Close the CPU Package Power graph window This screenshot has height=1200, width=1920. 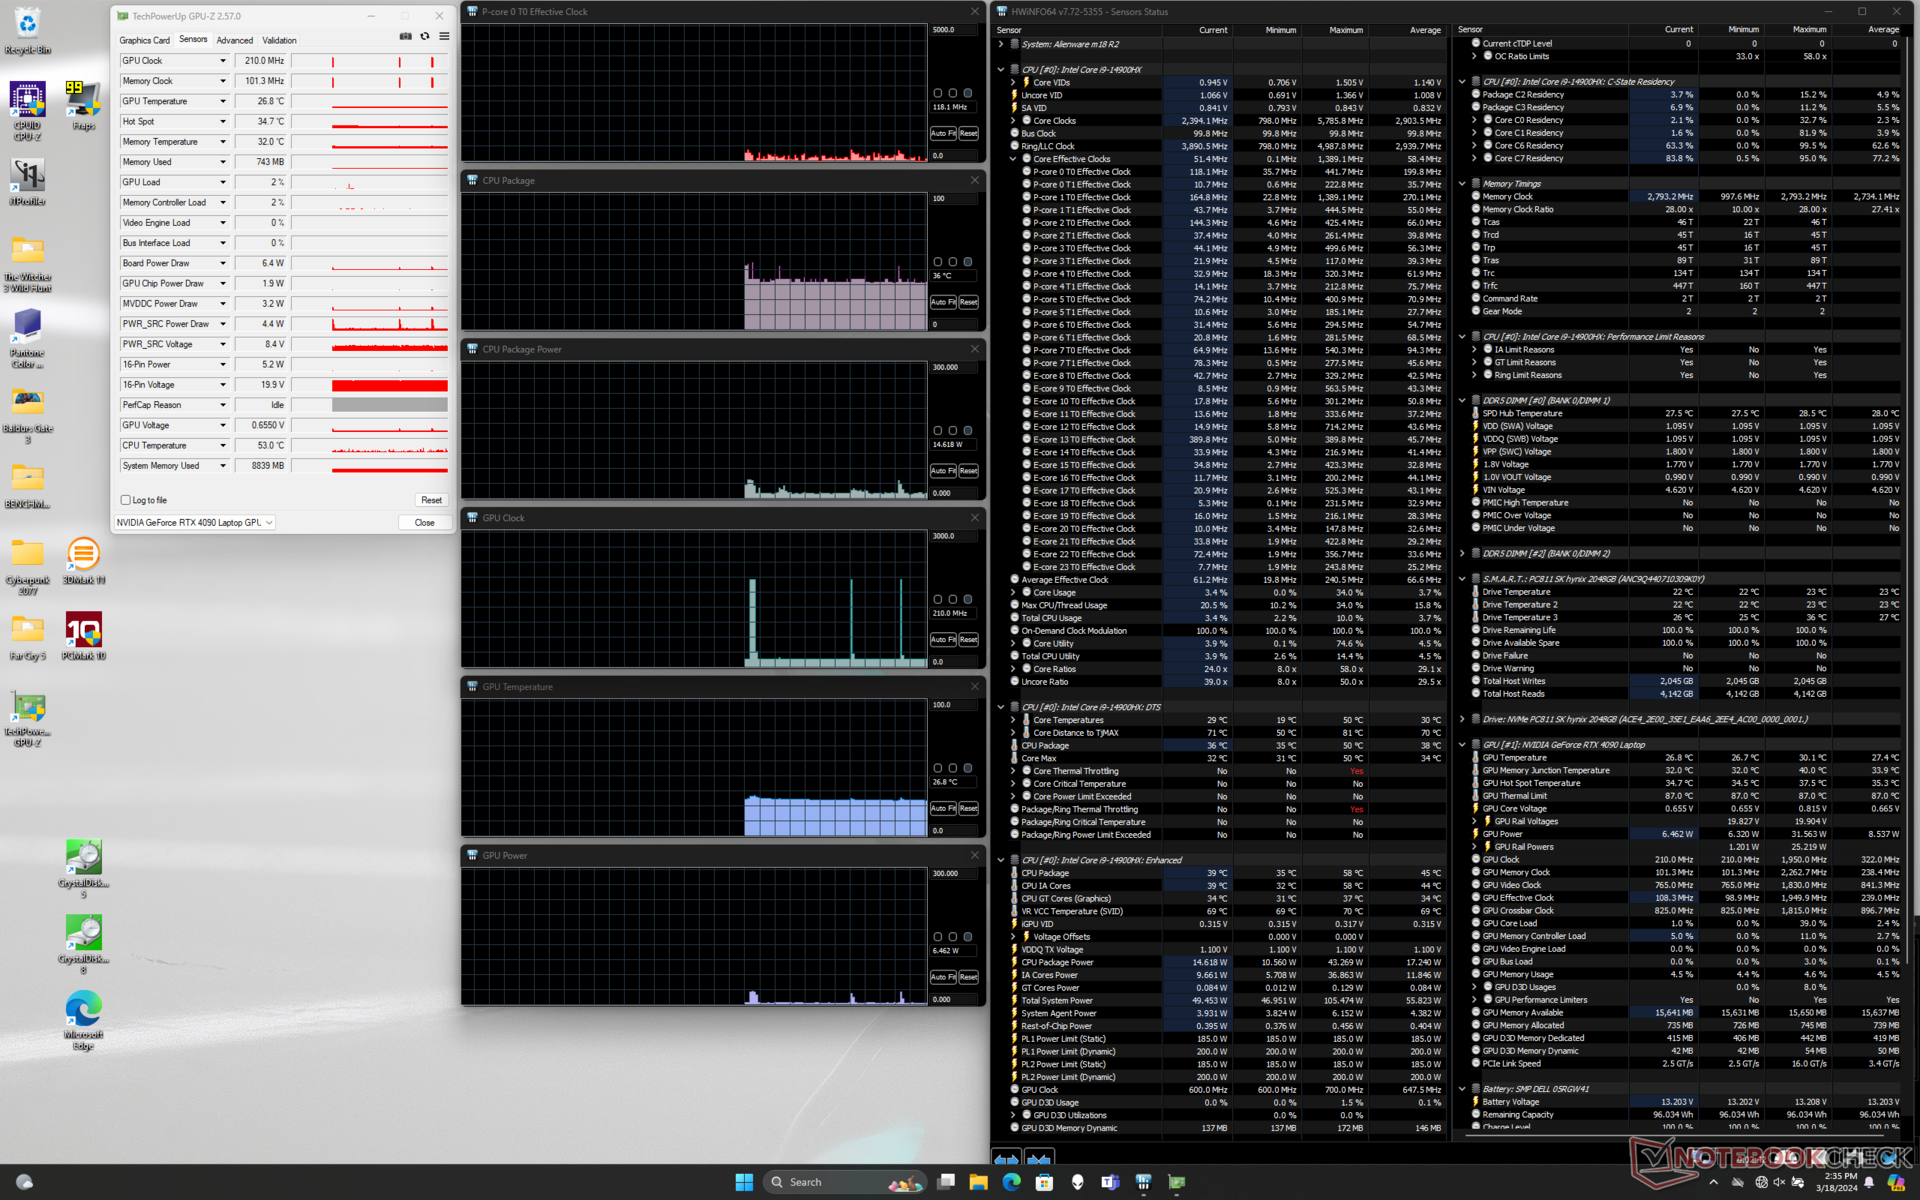[975, 349]
